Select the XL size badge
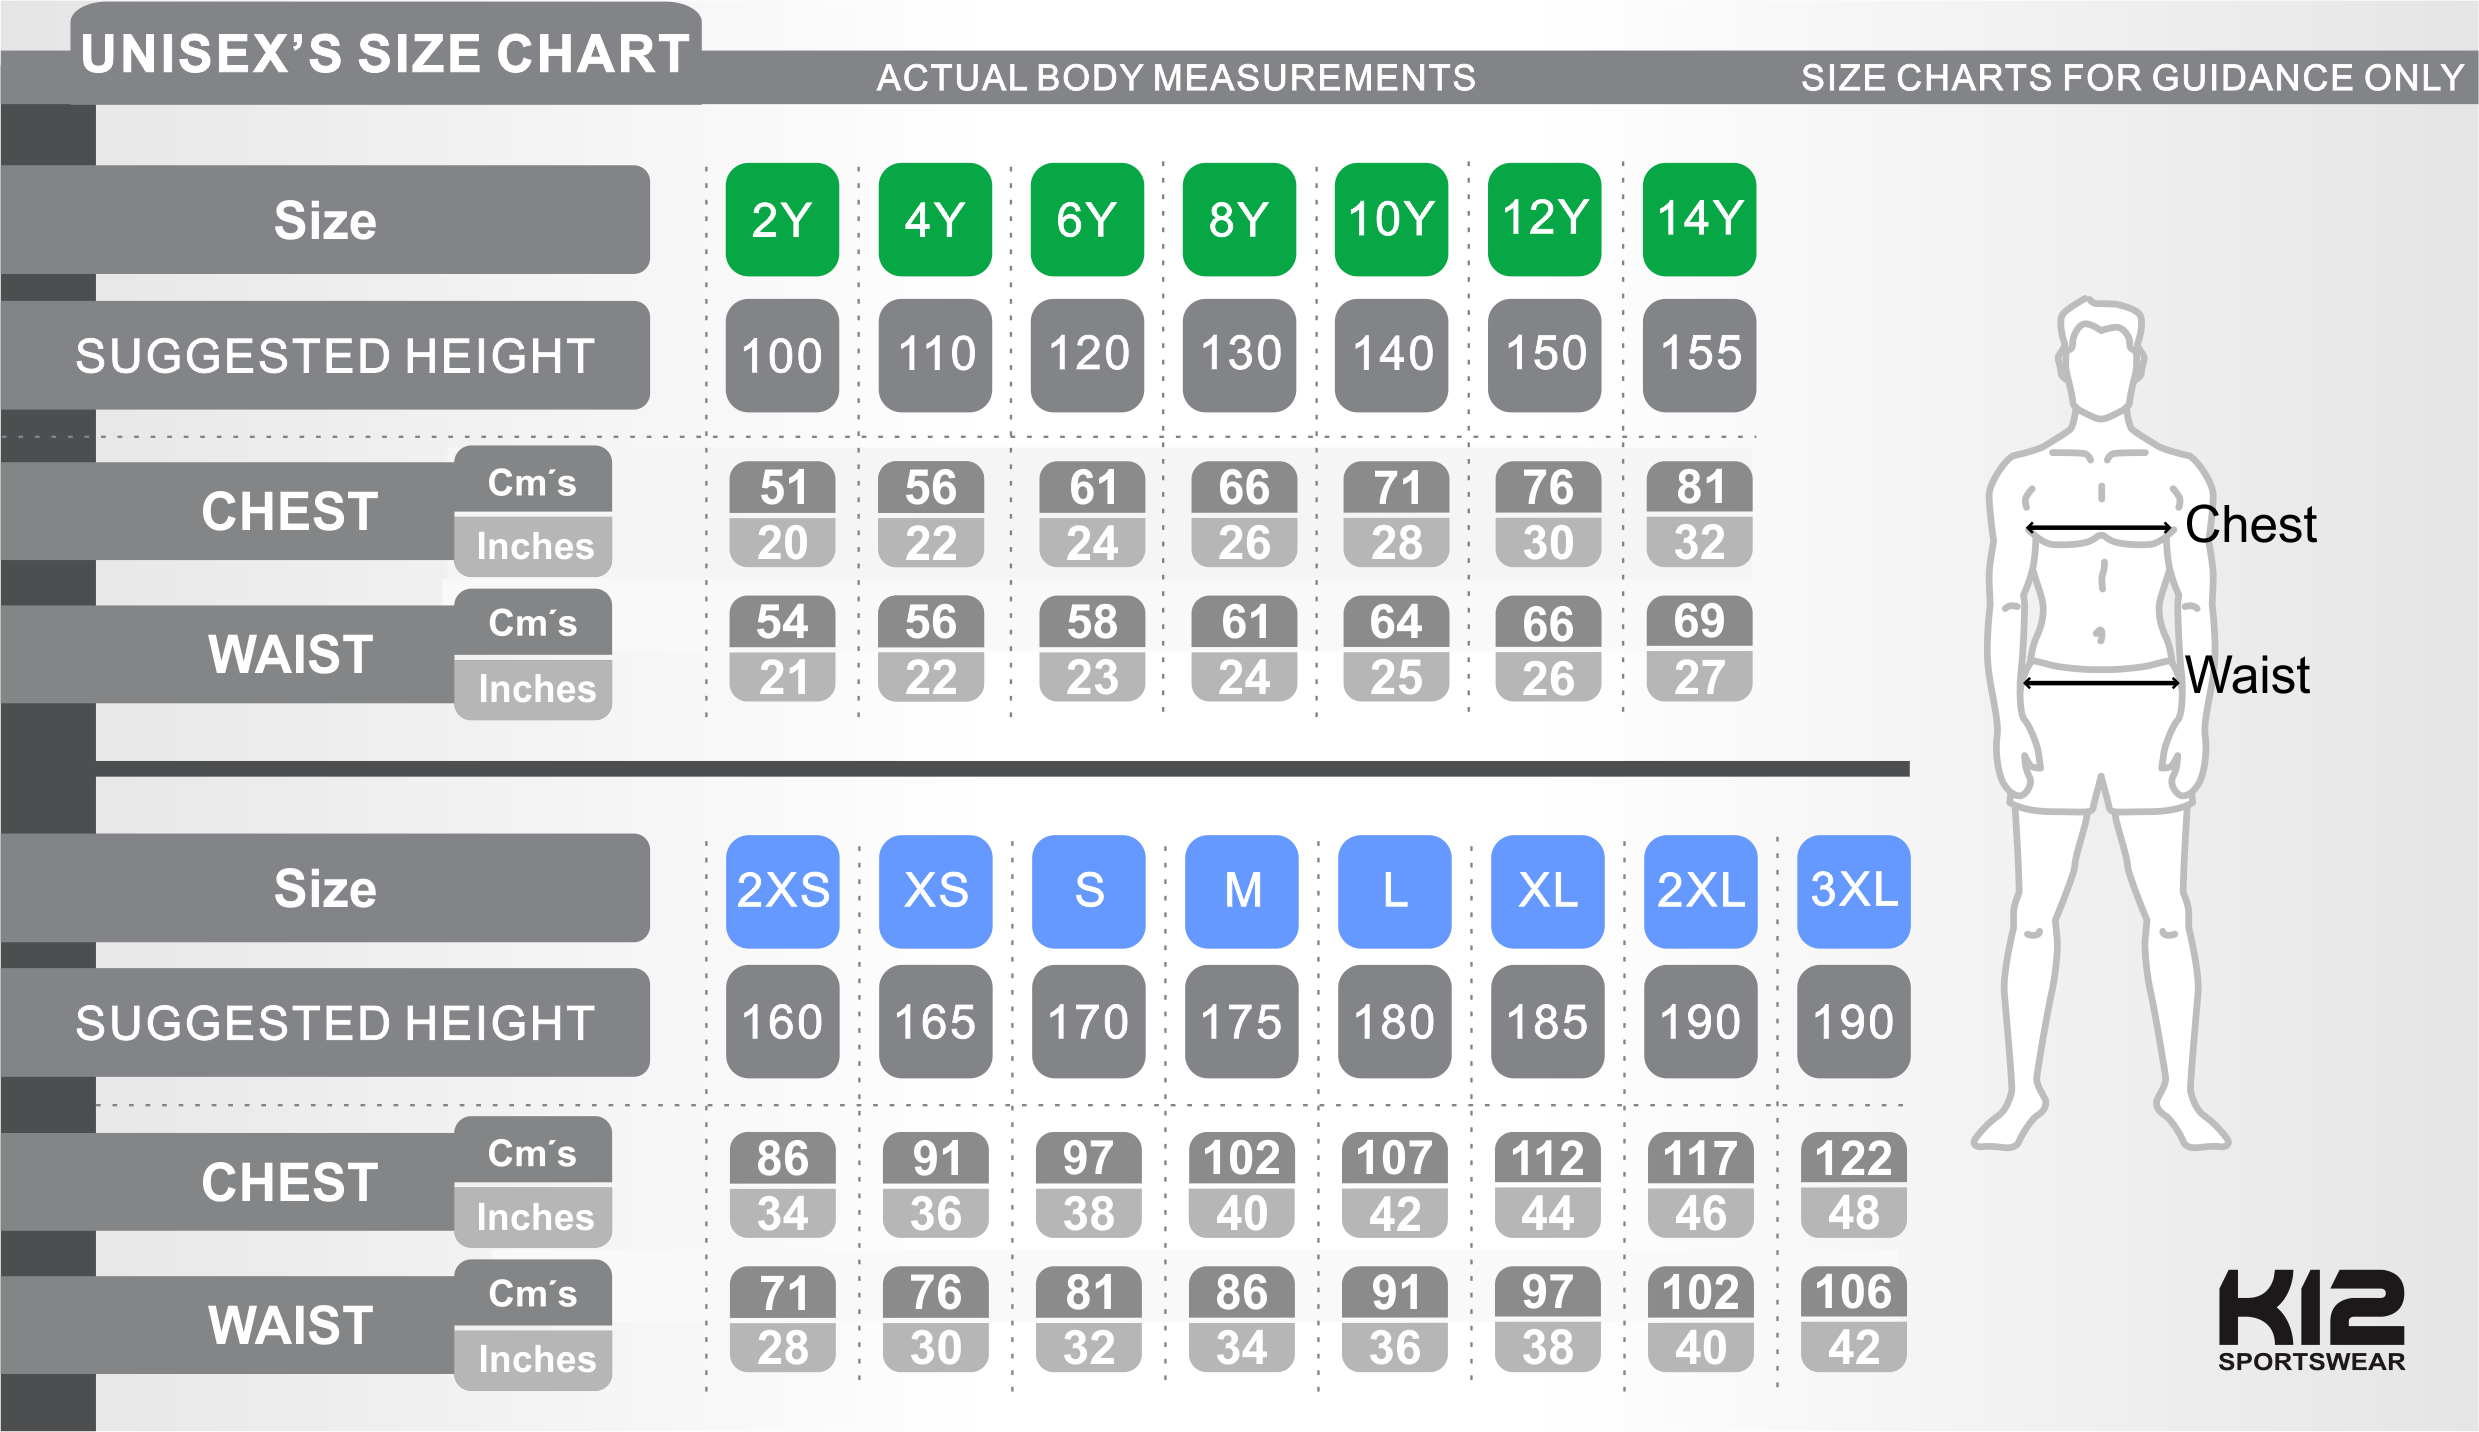Viewport: 2479px width, 1432px height. [x=1547, y=890]
